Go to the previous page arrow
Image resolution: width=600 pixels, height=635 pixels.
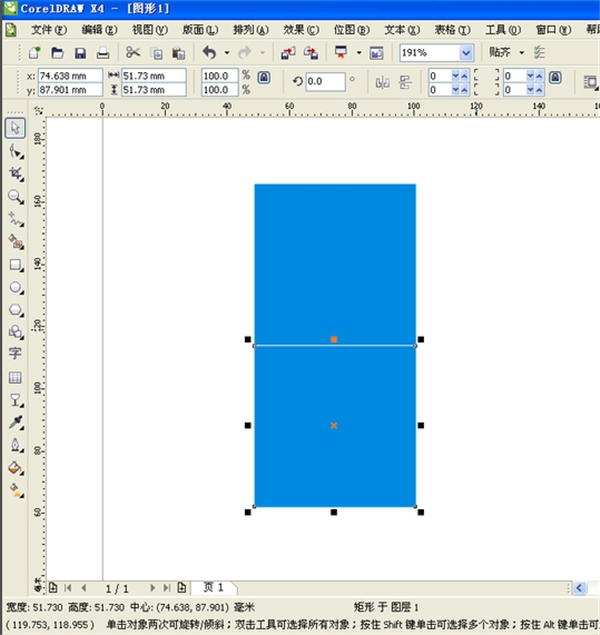[x=84, y=588]
